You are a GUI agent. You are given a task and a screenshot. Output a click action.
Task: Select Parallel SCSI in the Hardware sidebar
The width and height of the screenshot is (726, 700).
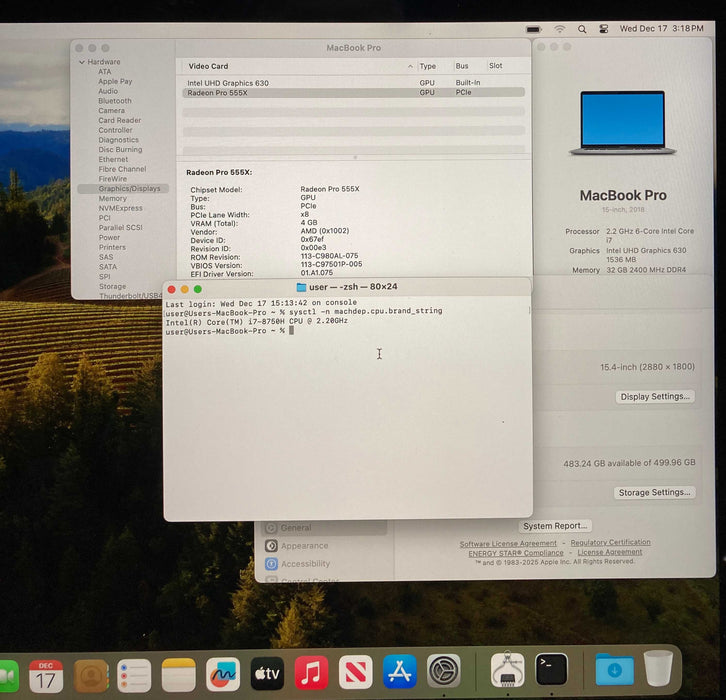click(x=120, y=228)
